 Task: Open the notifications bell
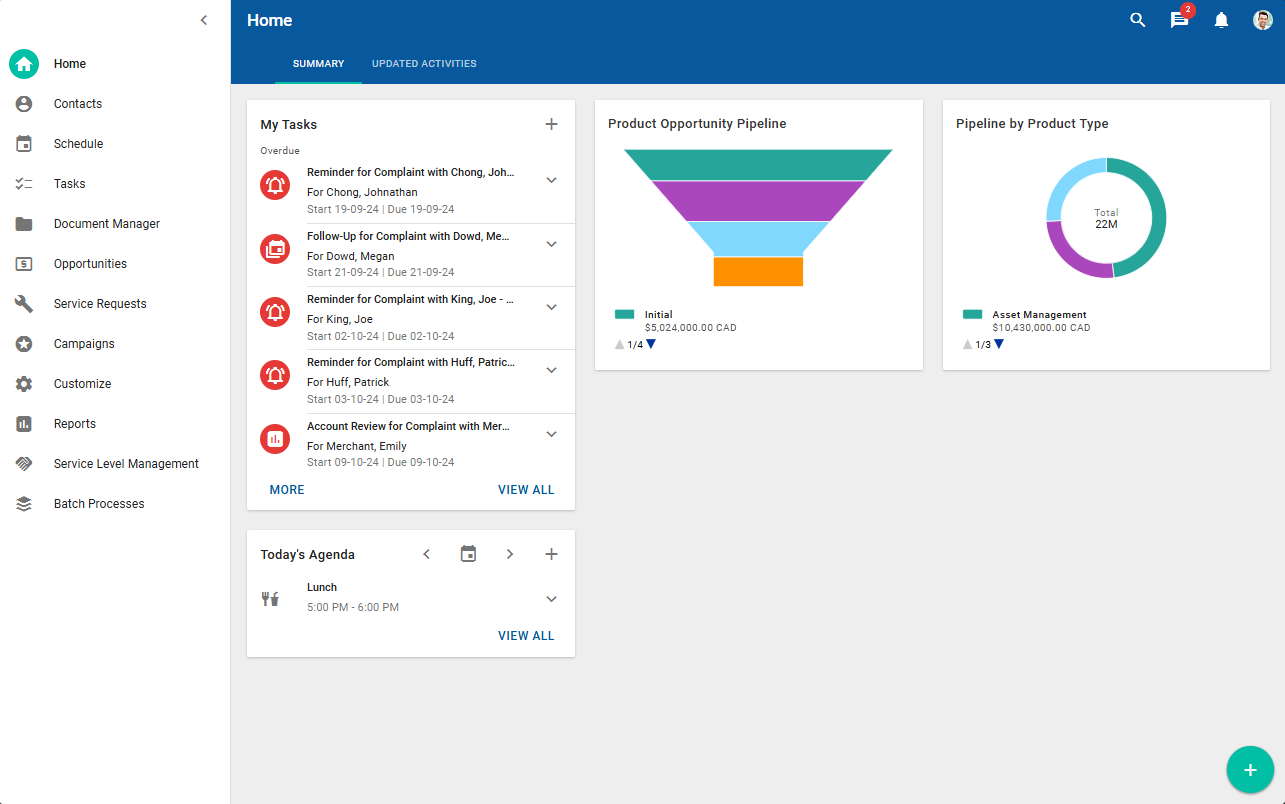click(1221, 20)
